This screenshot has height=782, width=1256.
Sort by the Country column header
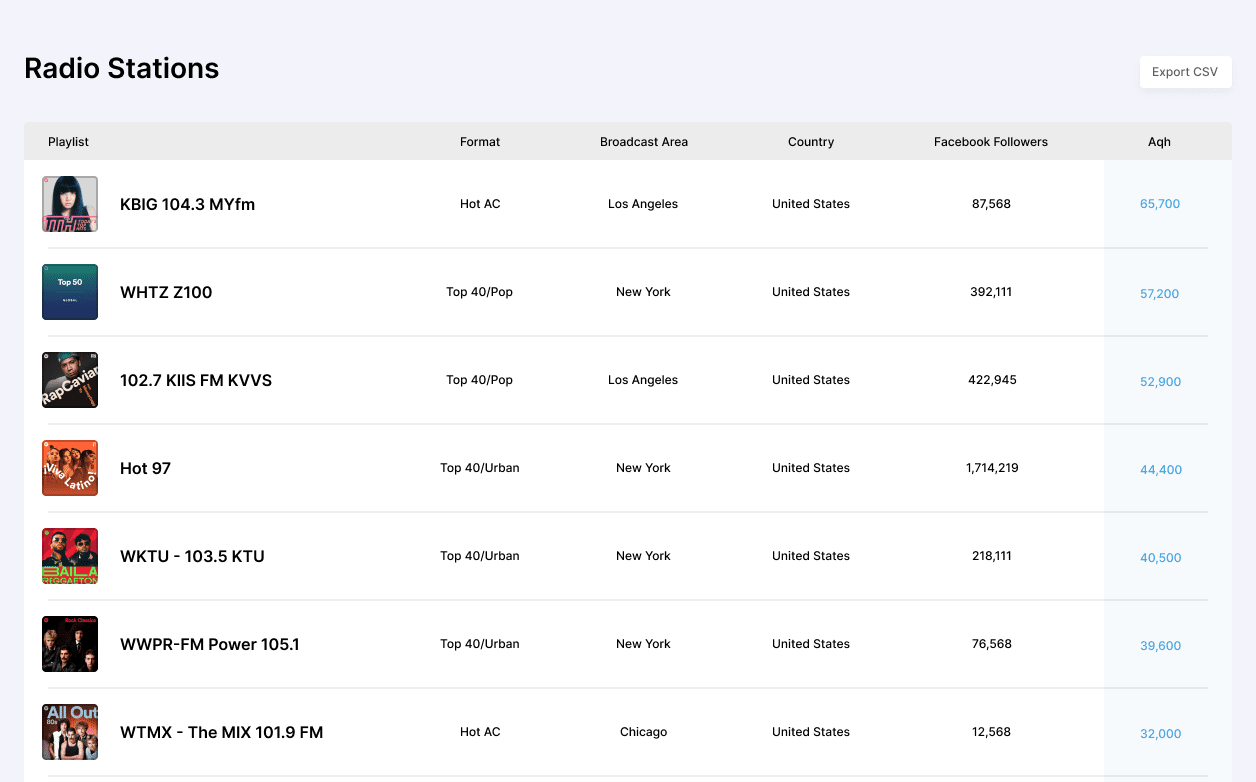pyautogui.click(x=810, y=141)
